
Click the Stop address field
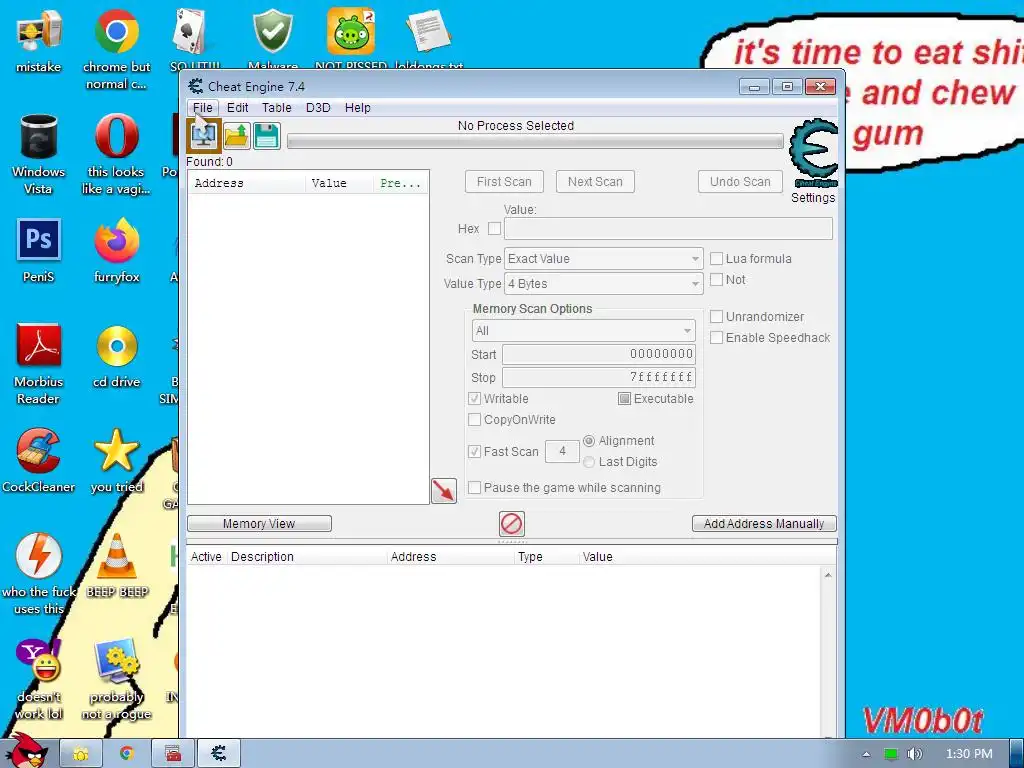coord(598,377)
